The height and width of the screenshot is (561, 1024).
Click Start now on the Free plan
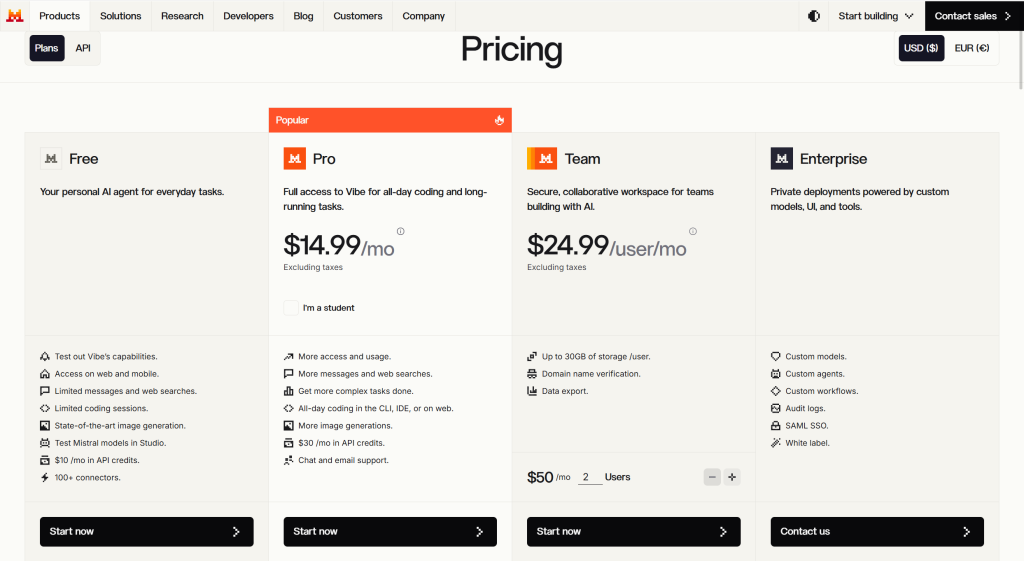click(x=146, y=532)
